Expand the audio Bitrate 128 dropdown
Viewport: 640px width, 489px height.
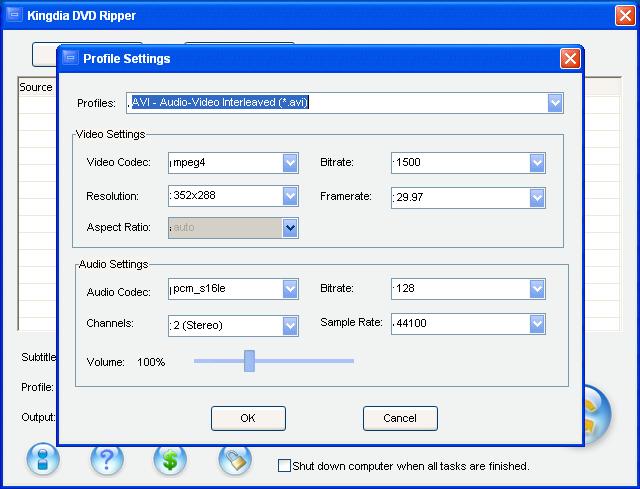tap(537, 289)
